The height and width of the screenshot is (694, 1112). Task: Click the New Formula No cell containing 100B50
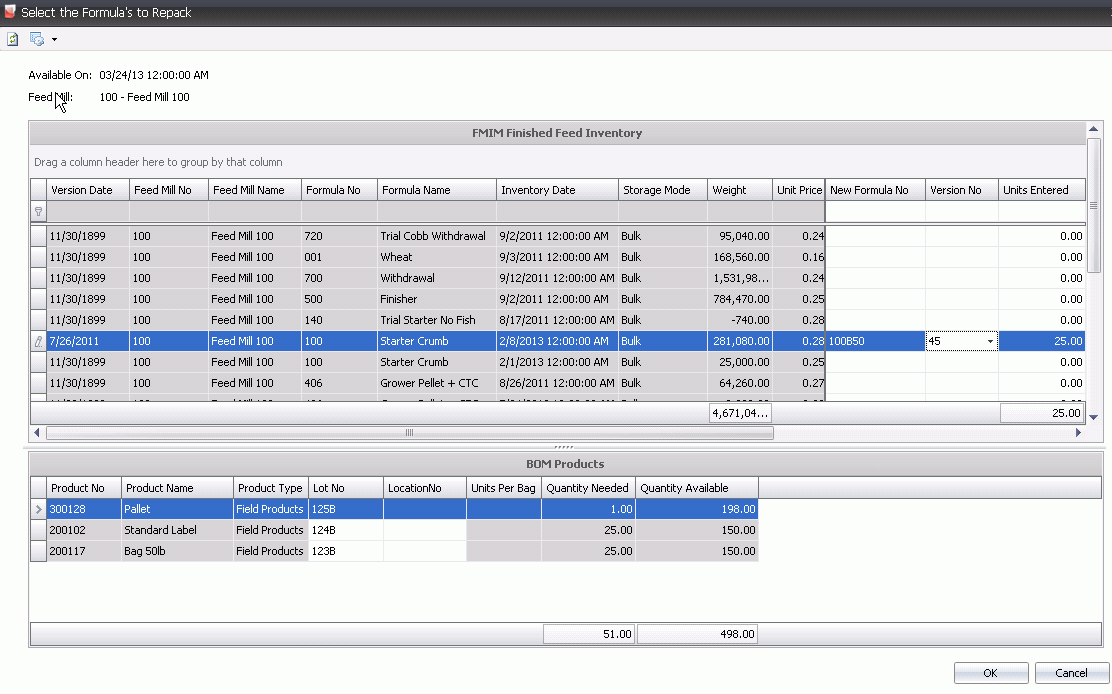(874, 342)
